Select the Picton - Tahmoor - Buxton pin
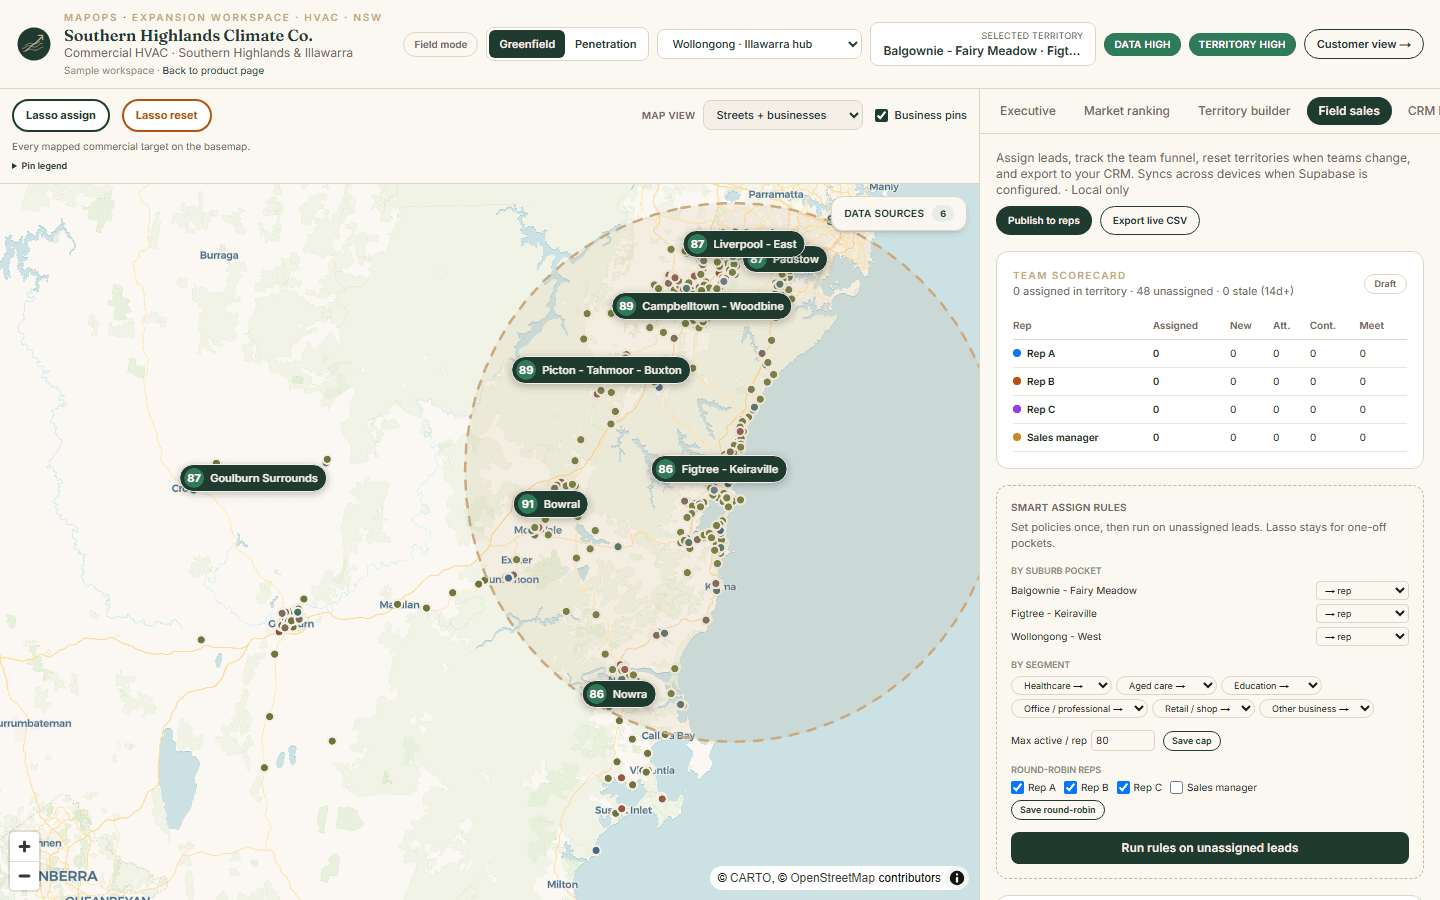Image resolution: width=1440 pixels, height=900 pixels. point(601,370)
